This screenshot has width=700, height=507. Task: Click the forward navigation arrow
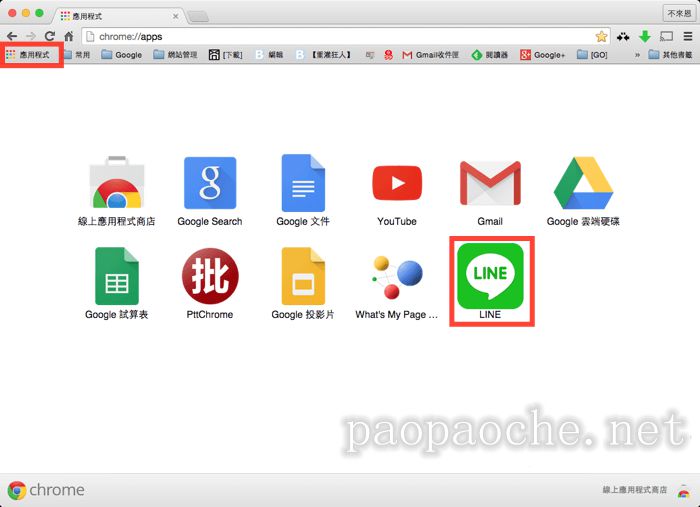coord(31,36)
